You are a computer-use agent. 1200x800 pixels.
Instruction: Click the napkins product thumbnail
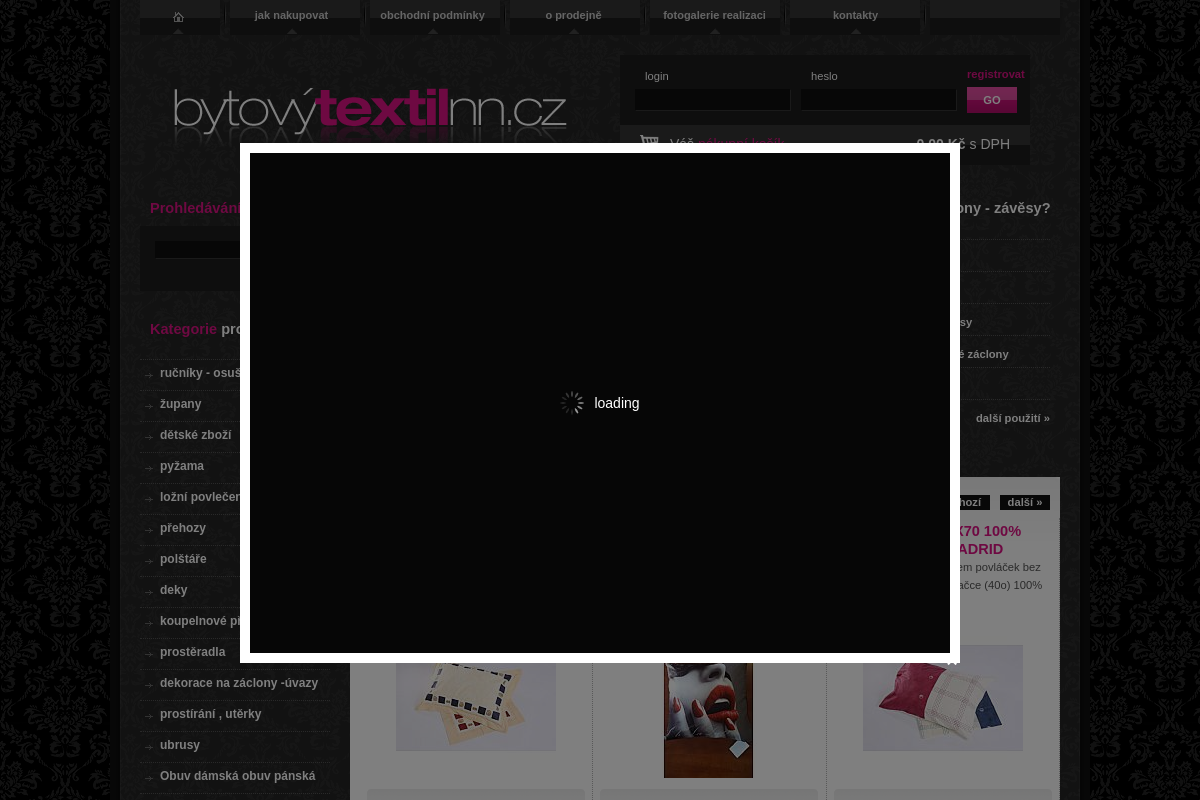point(475,706)
